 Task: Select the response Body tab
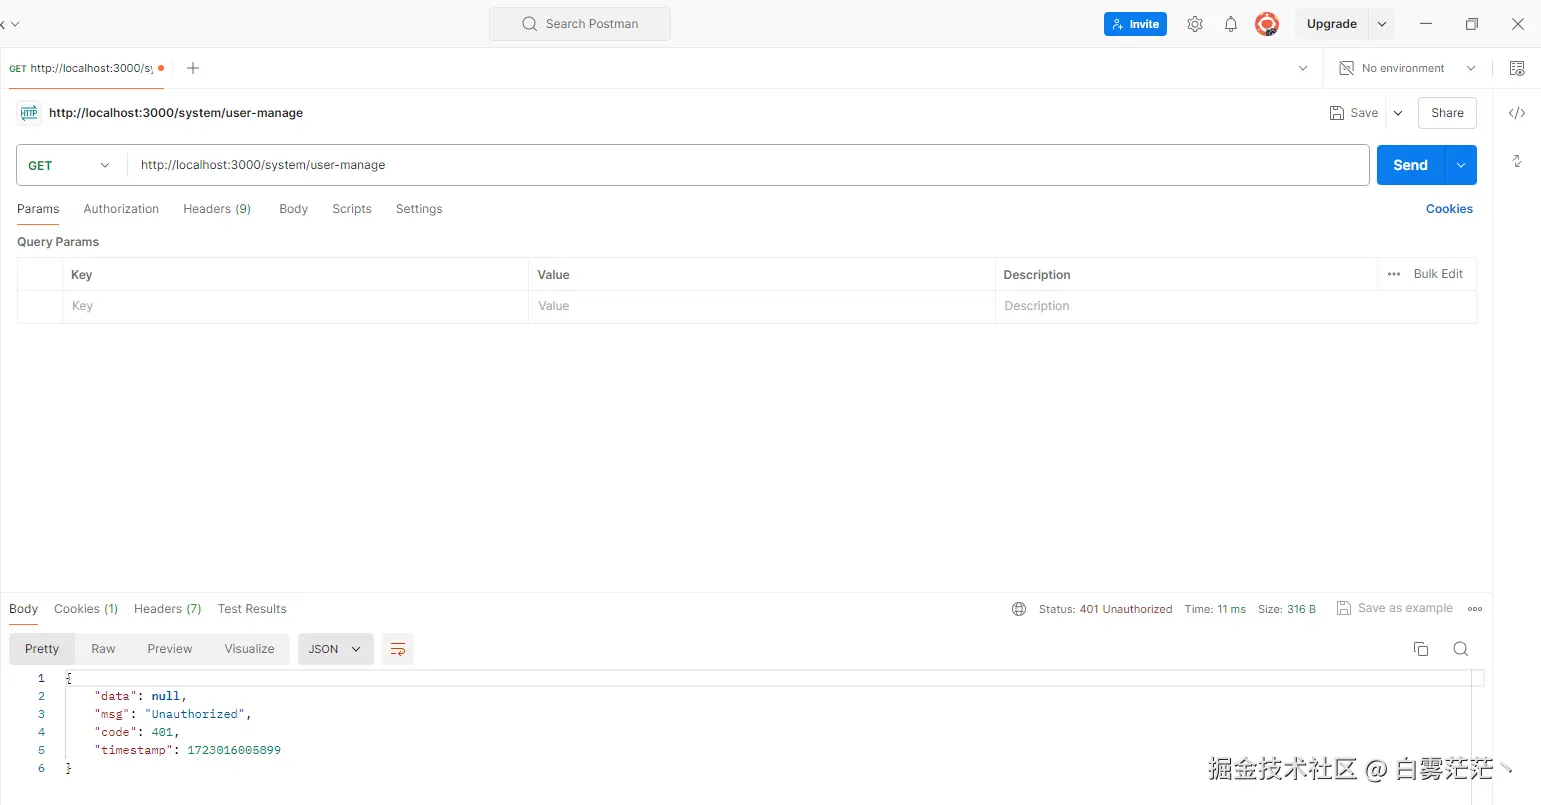[x=23, y=609]
